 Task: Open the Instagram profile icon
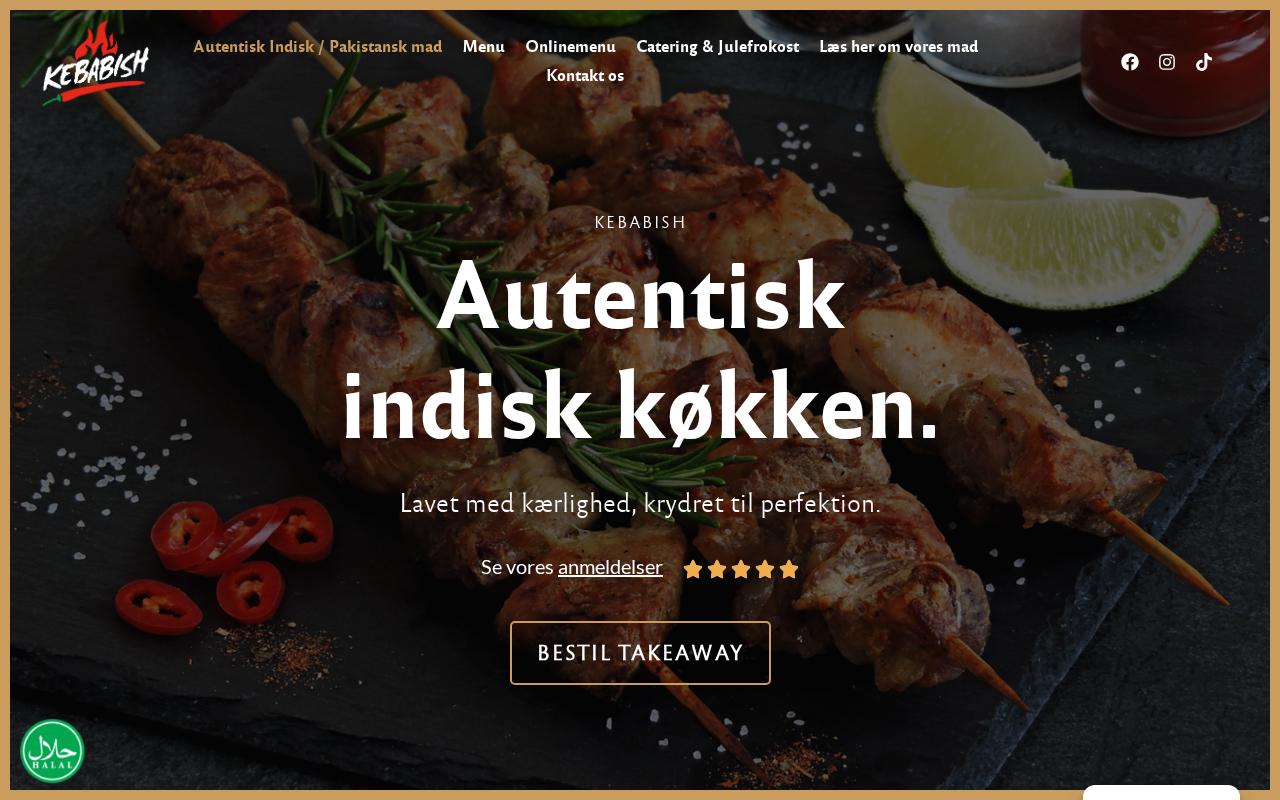pos(1167,62)
